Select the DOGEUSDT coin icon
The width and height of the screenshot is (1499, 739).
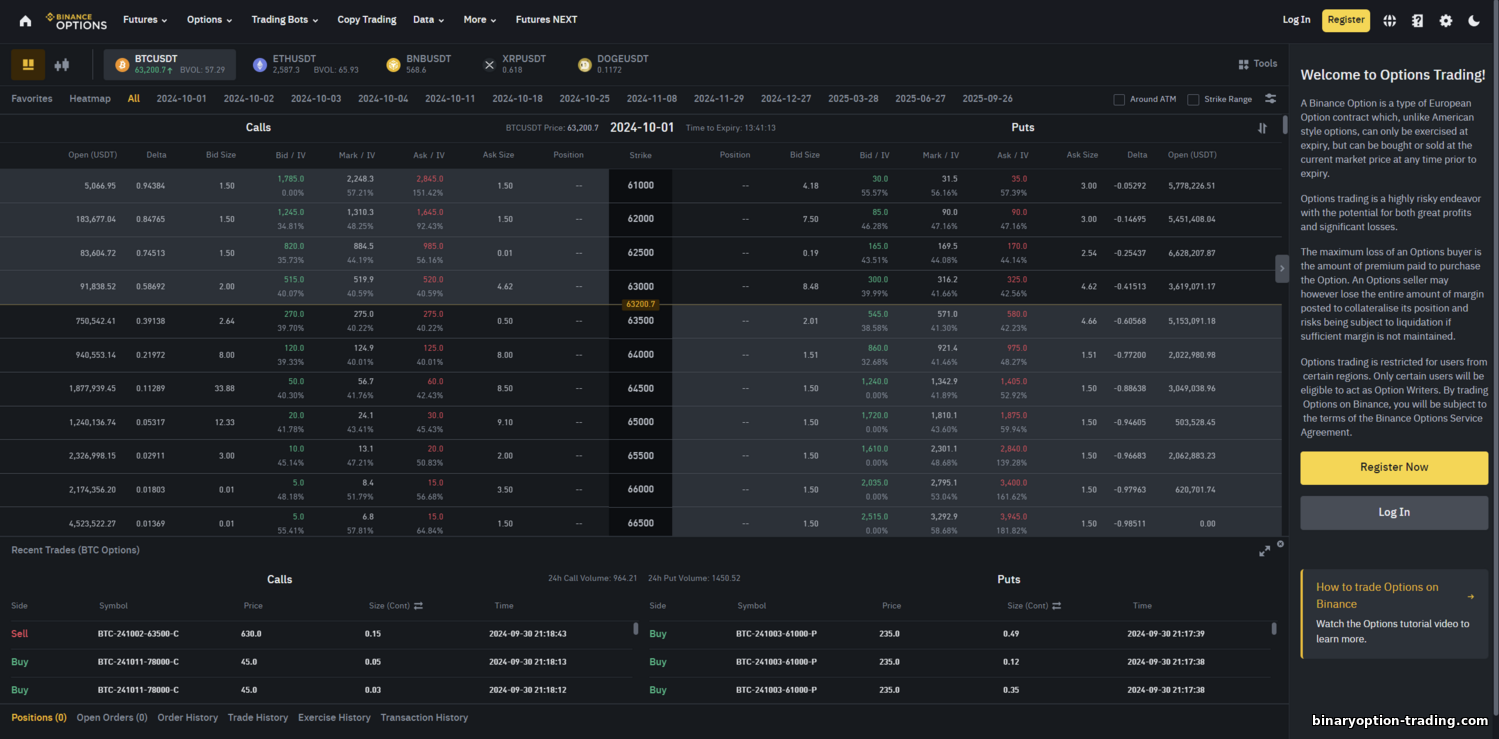pyautogui.click(x=584, y=65)
